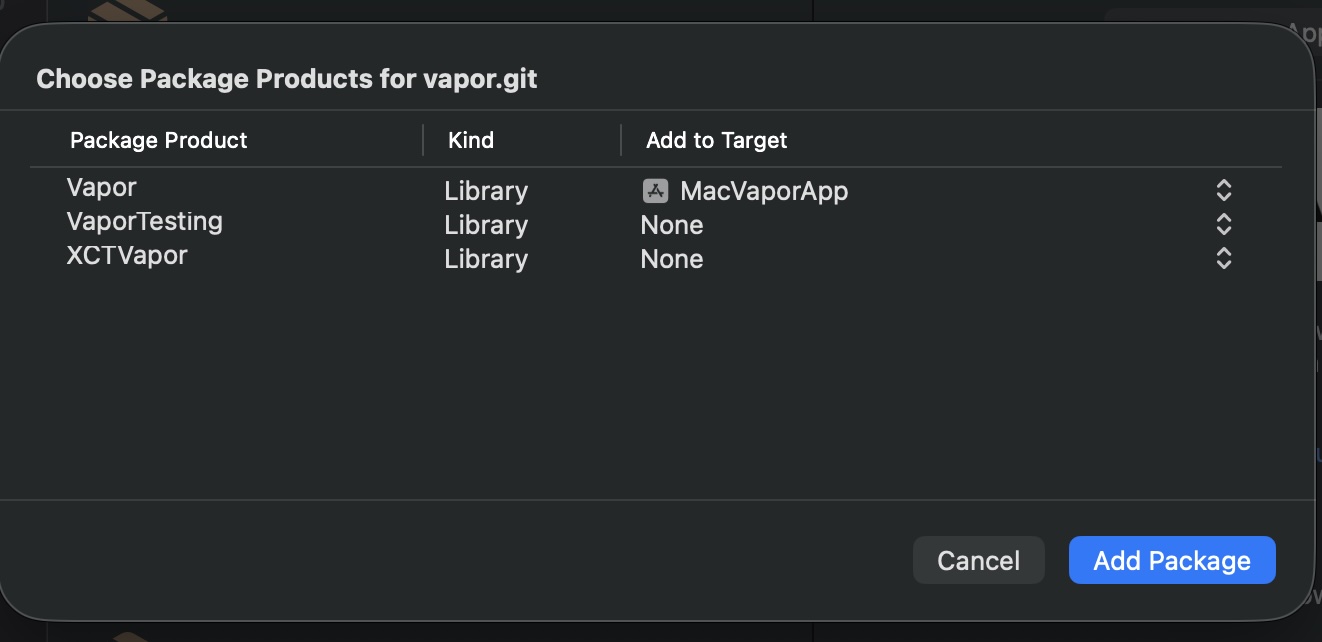Click the Library kind cell for Vapor
The image size is (1322, 642).
tap(486, 190)
